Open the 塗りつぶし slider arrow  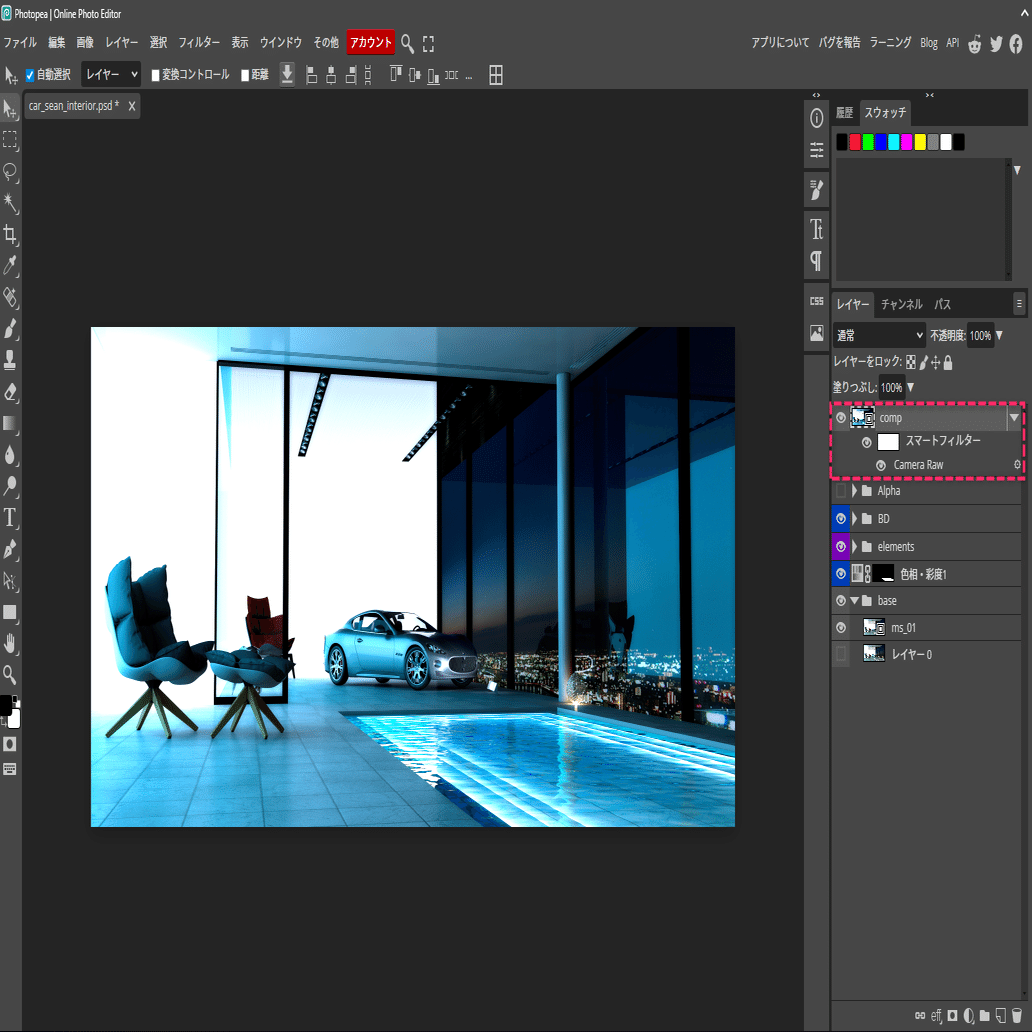pyautogui.click(x=910, y=387)
